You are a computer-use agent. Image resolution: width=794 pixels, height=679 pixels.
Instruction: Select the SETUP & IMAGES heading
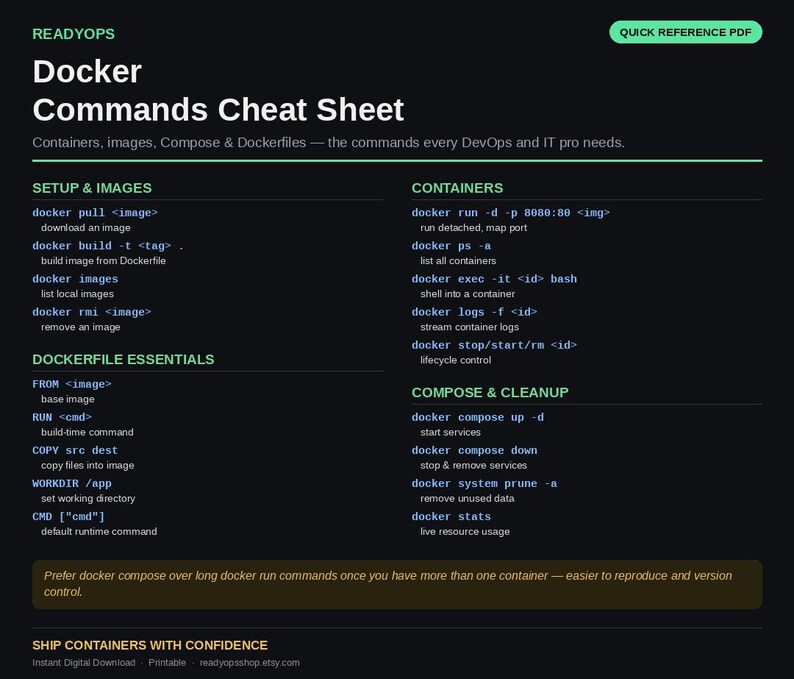tap(92, 188)
